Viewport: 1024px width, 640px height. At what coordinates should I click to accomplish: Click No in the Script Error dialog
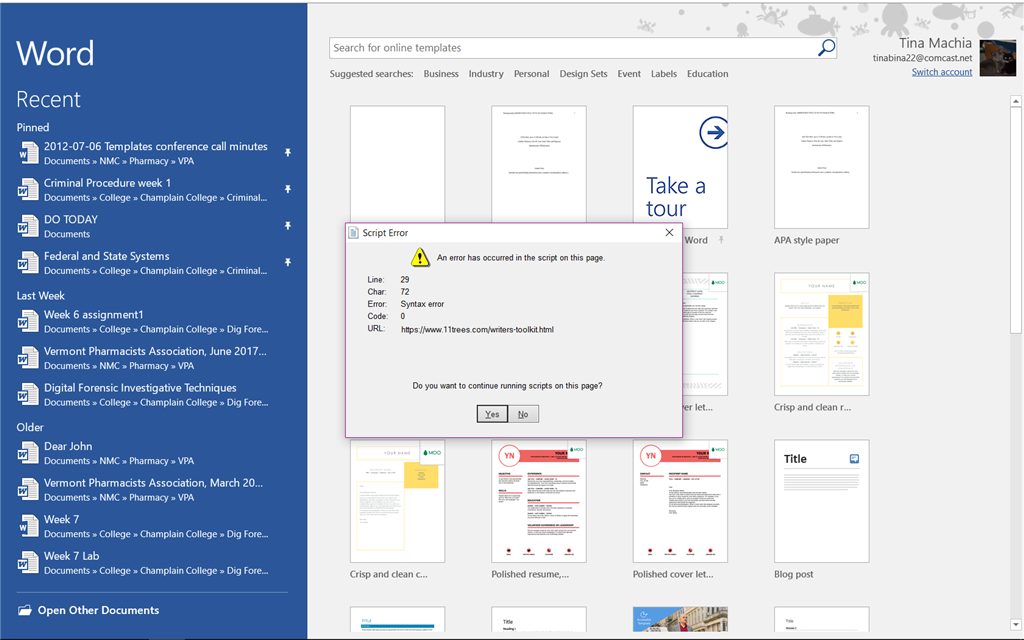pos(523,414)
